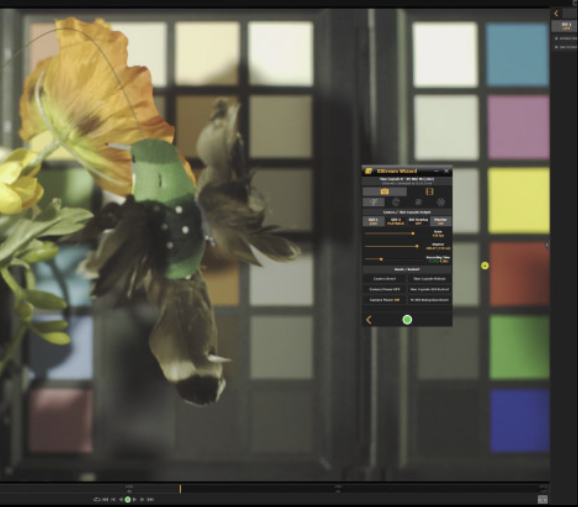The height and width of the screenshot is (507, 578).
Task: Step to next frame in transport controls
Action: click(142, 499)
